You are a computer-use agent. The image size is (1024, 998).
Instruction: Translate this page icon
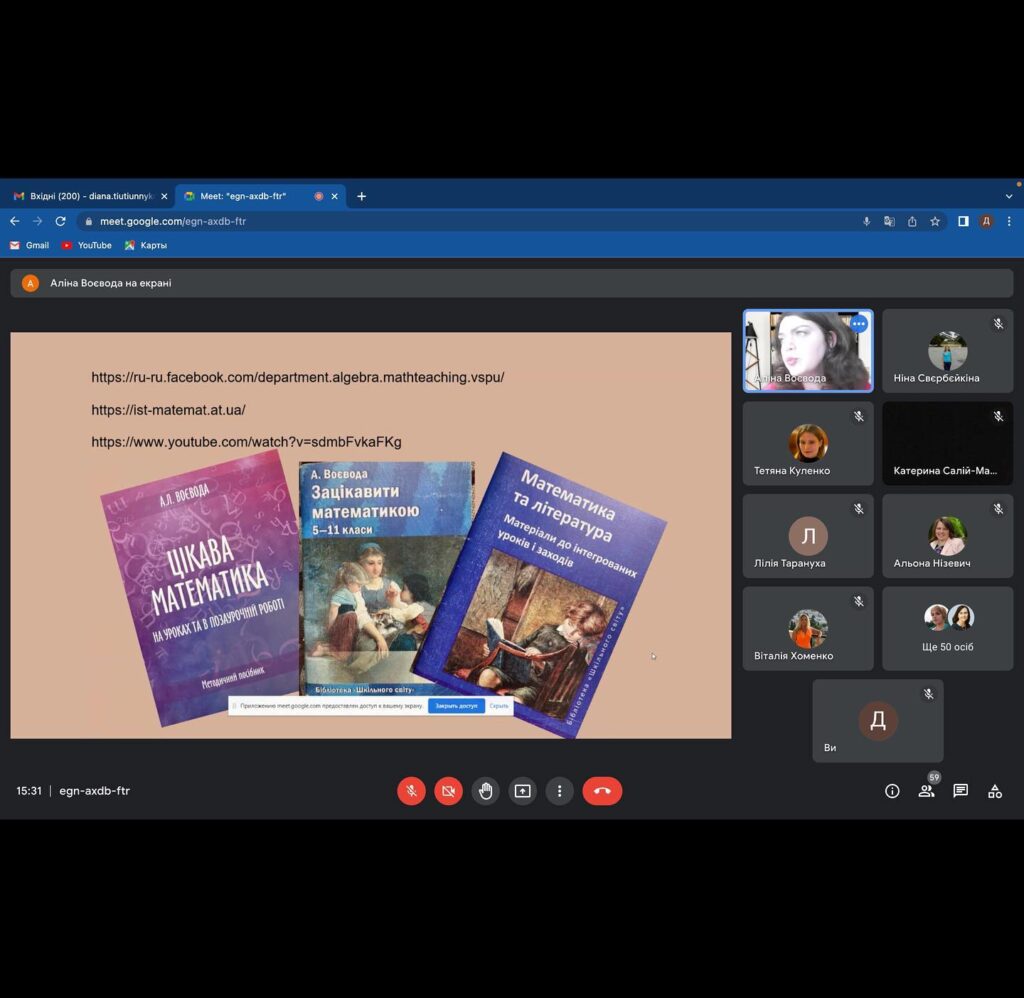[889, 221]
